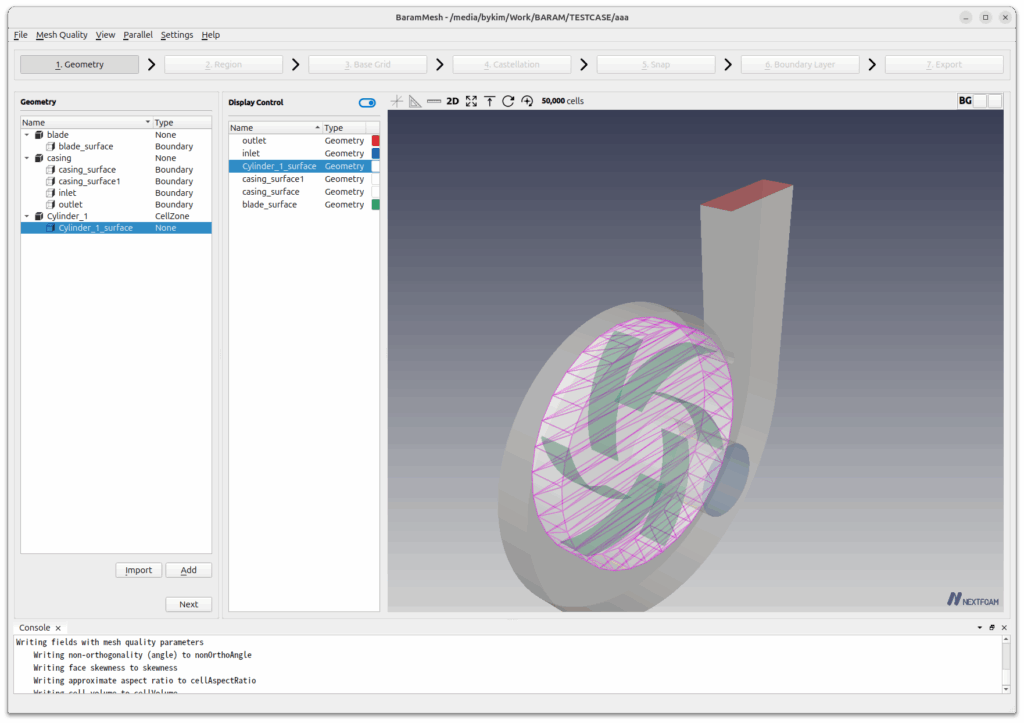This screenshot has height=723, width=1024.
Task: Go to the 4. Castellation step
Action: click(512, 65)
